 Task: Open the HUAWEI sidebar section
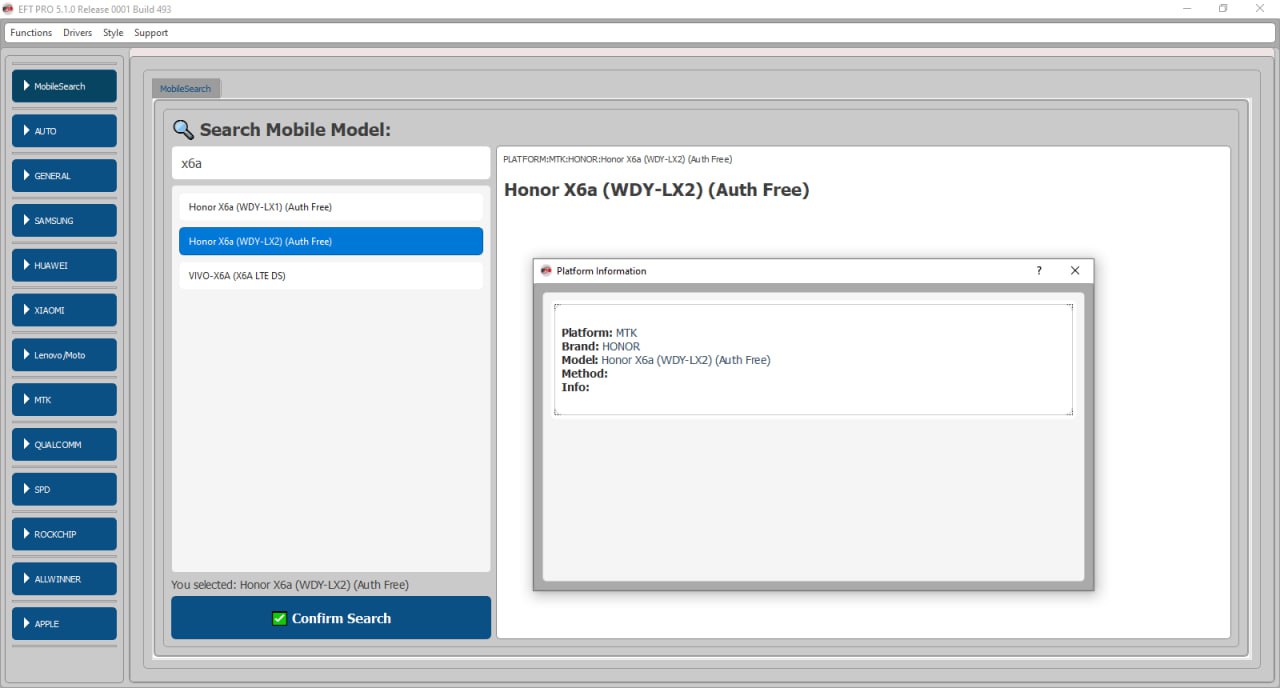coord(64,265)
